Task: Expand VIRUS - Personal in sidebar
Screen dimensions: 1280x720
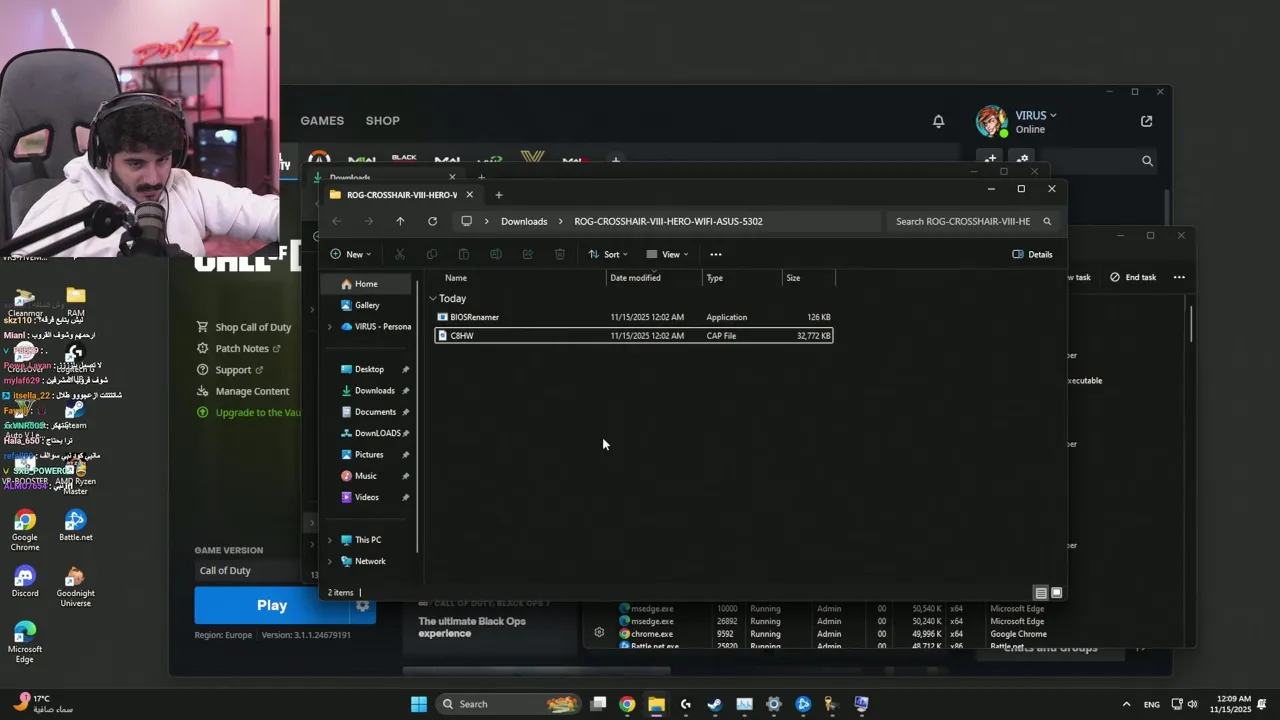Action: (x=330, y=327)
